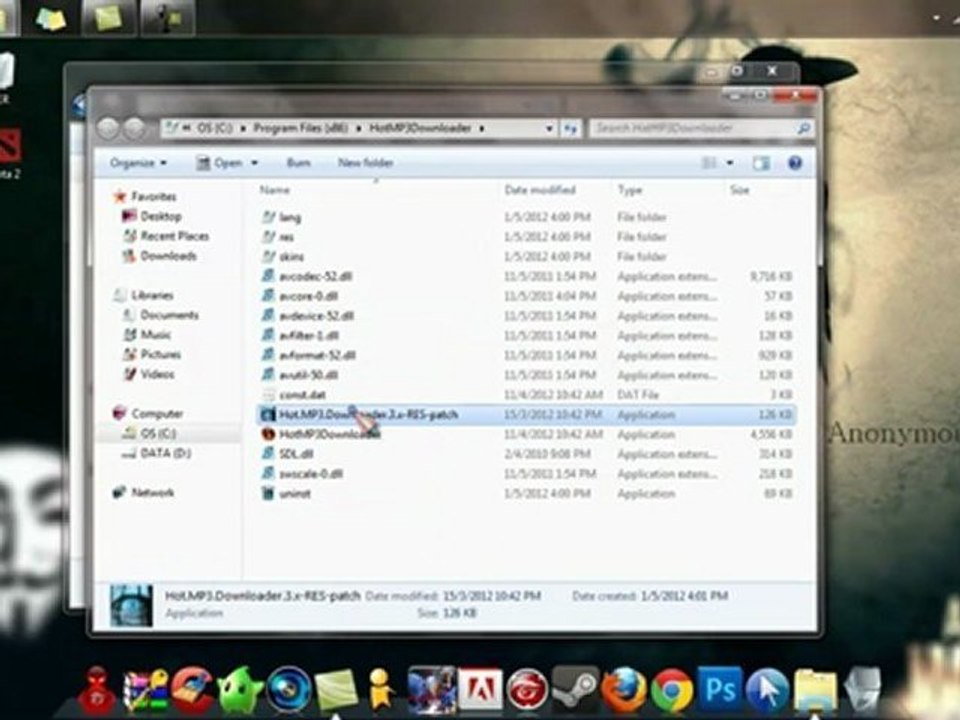Select avcore-0.dll file
This screenshot has height=720, width=960.
click(x=309, y=296)
